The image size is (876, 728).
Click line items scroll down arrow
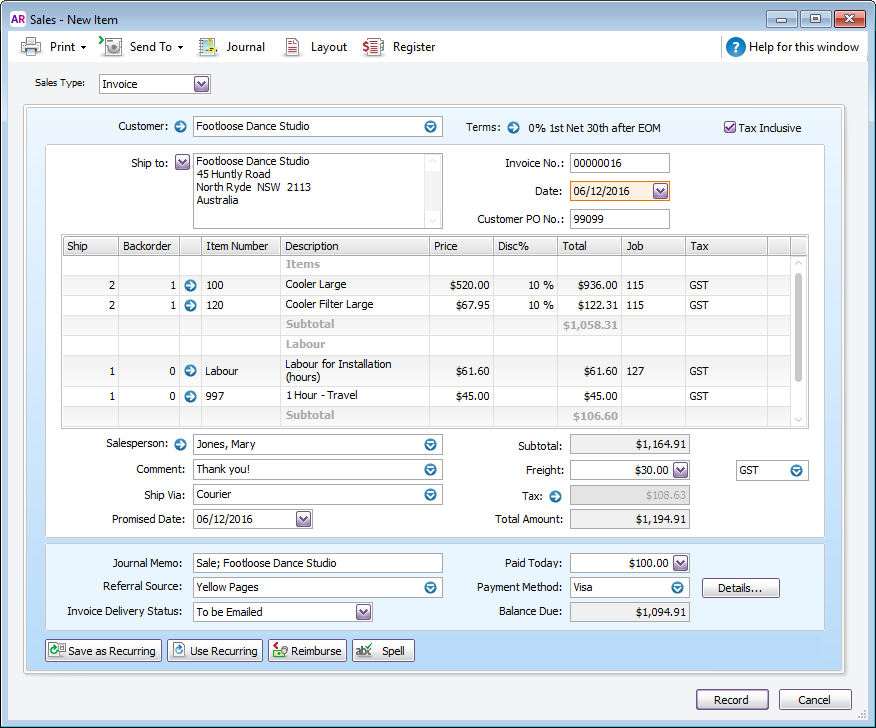[x=798, y=420]
